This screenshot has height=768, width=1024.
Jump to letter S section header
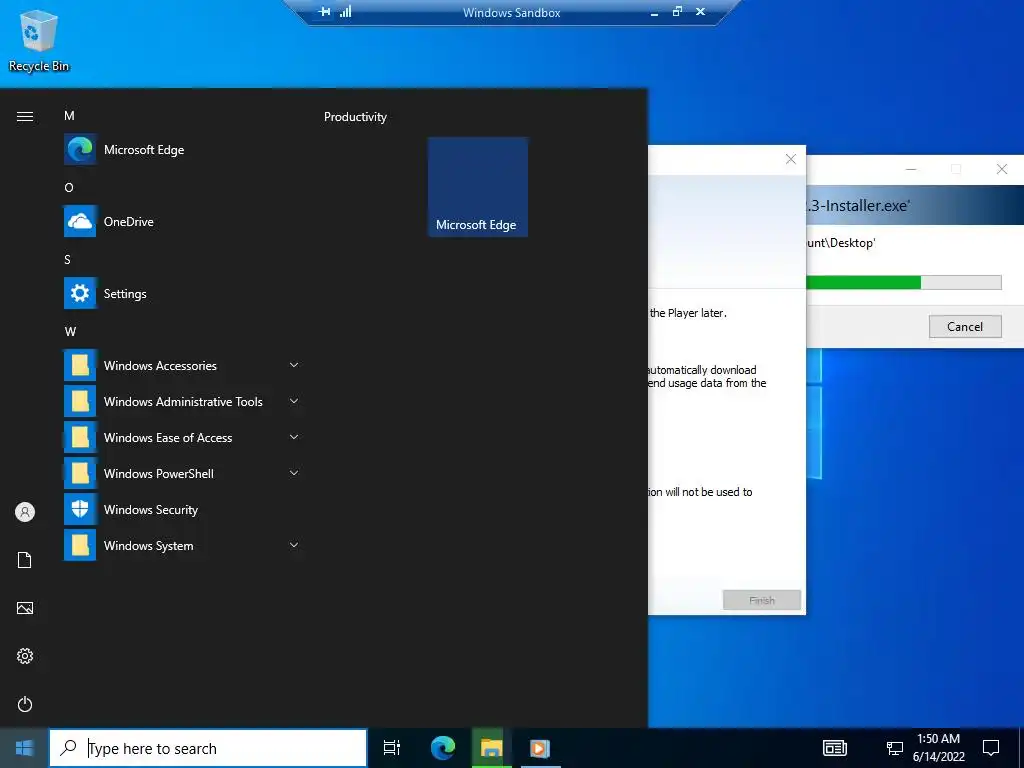tap(67, 260)
